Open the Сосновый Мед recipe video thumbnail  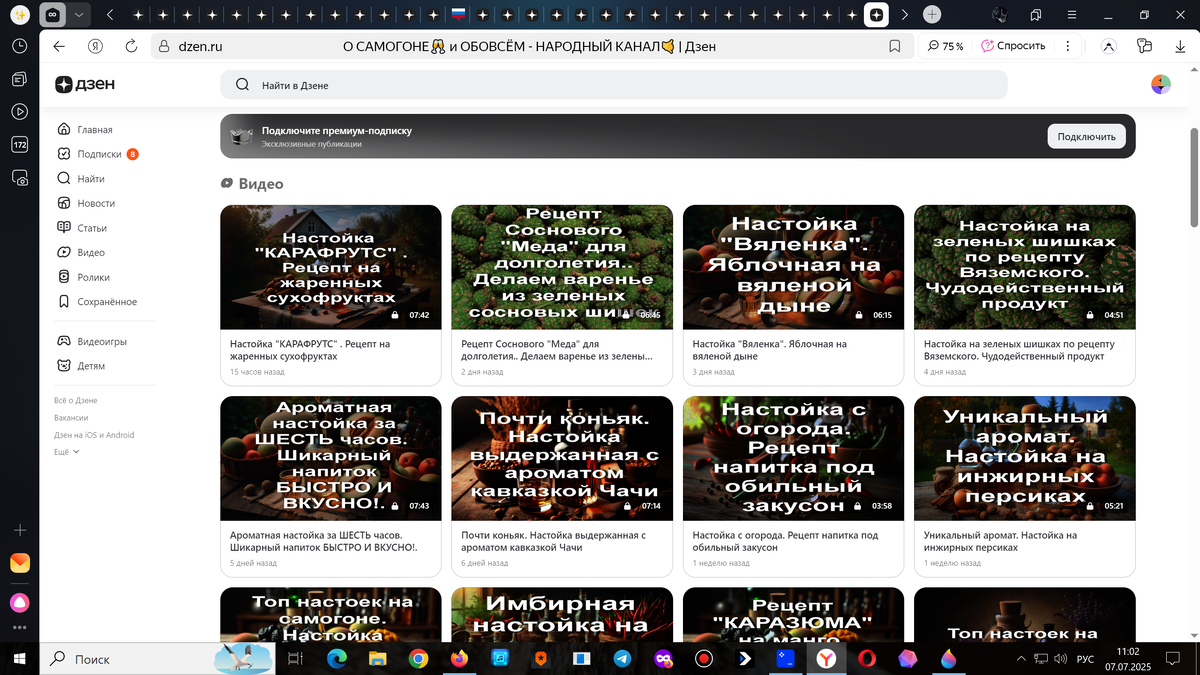(x=562, y=267)
